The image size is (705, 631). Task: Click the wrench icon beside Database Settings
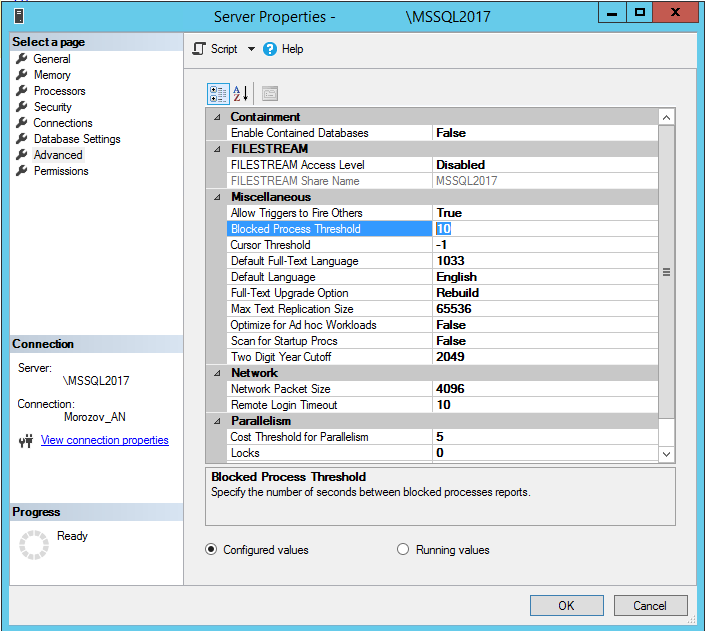pyautogui.click(x=22, y=139)
